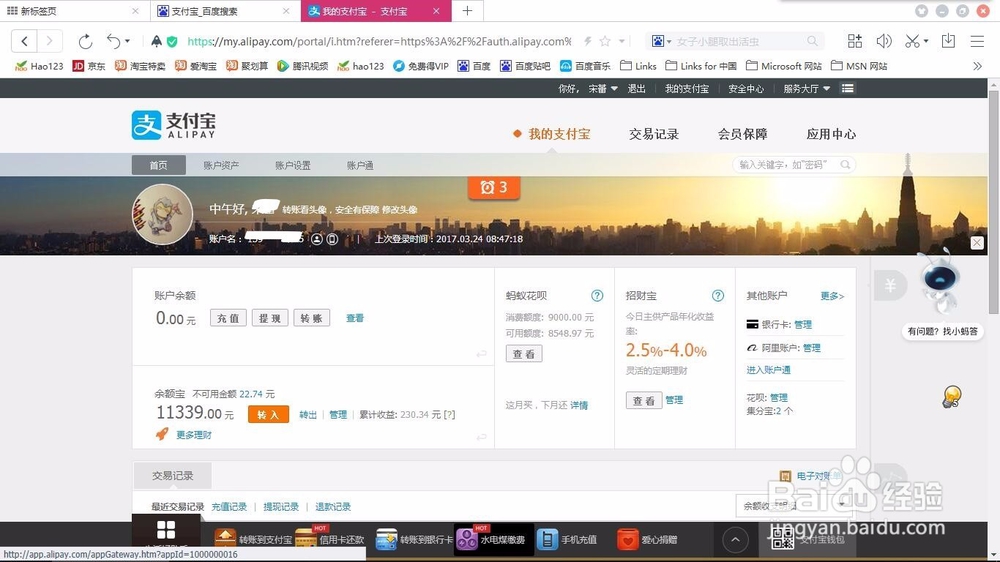The height and width of the screenshot is (562, 1000).
Task: Open app grid icon in bottom bar
Action: point(166,530)
